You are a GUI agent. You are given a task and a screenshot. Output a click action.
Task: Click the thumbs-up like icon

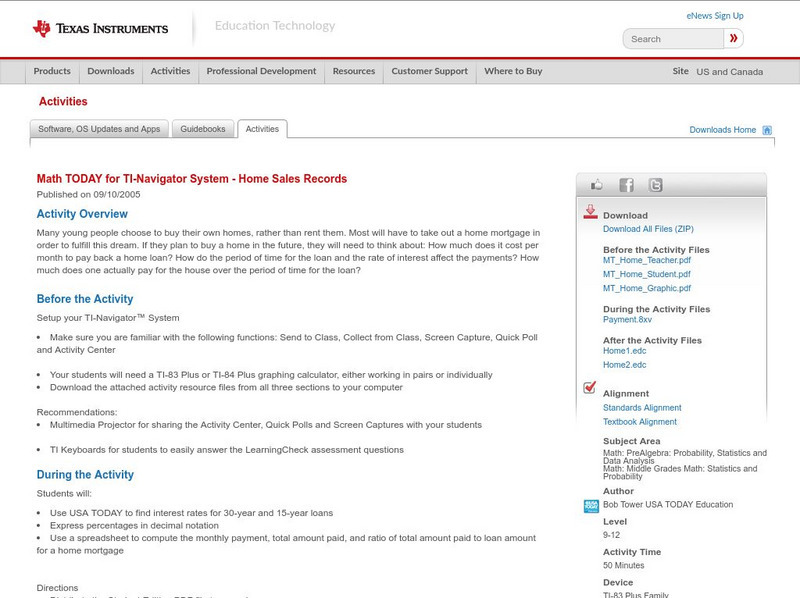coord(596,185)
